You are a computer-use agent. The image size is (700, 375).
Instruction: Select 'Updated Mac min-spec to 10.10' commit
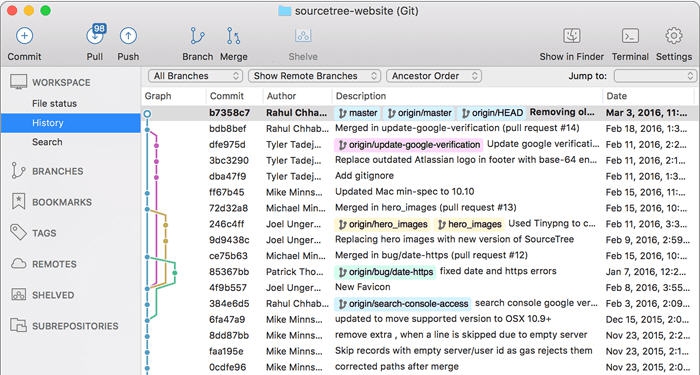[x=421, y=192]
